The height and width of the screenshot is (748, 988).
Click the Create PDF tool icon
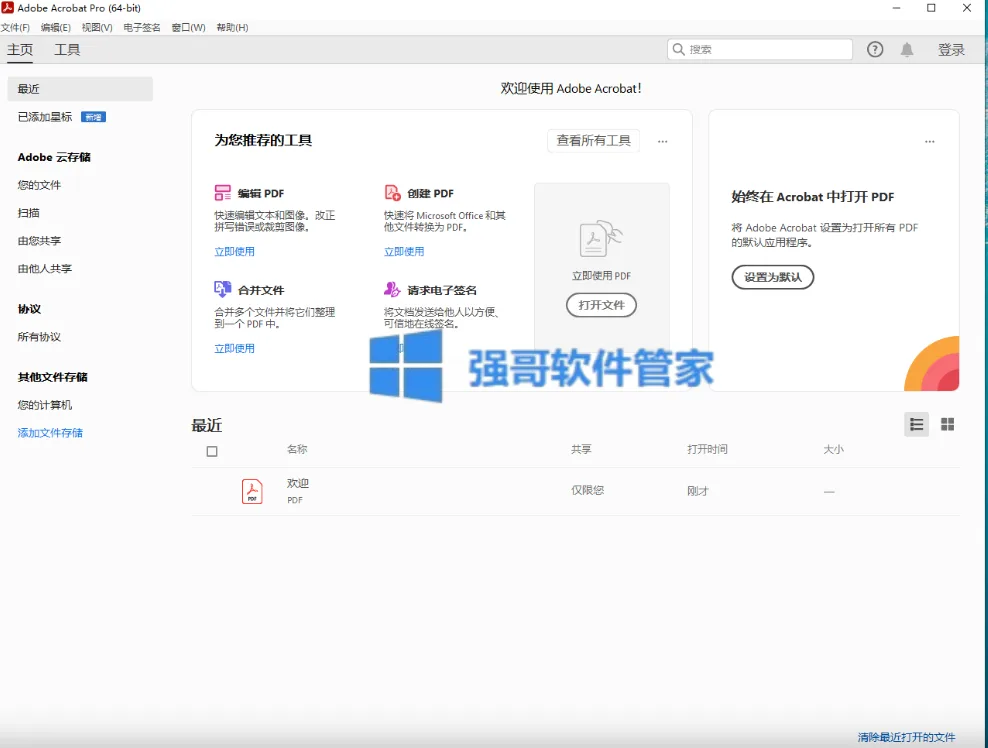(x=393, y=192)
